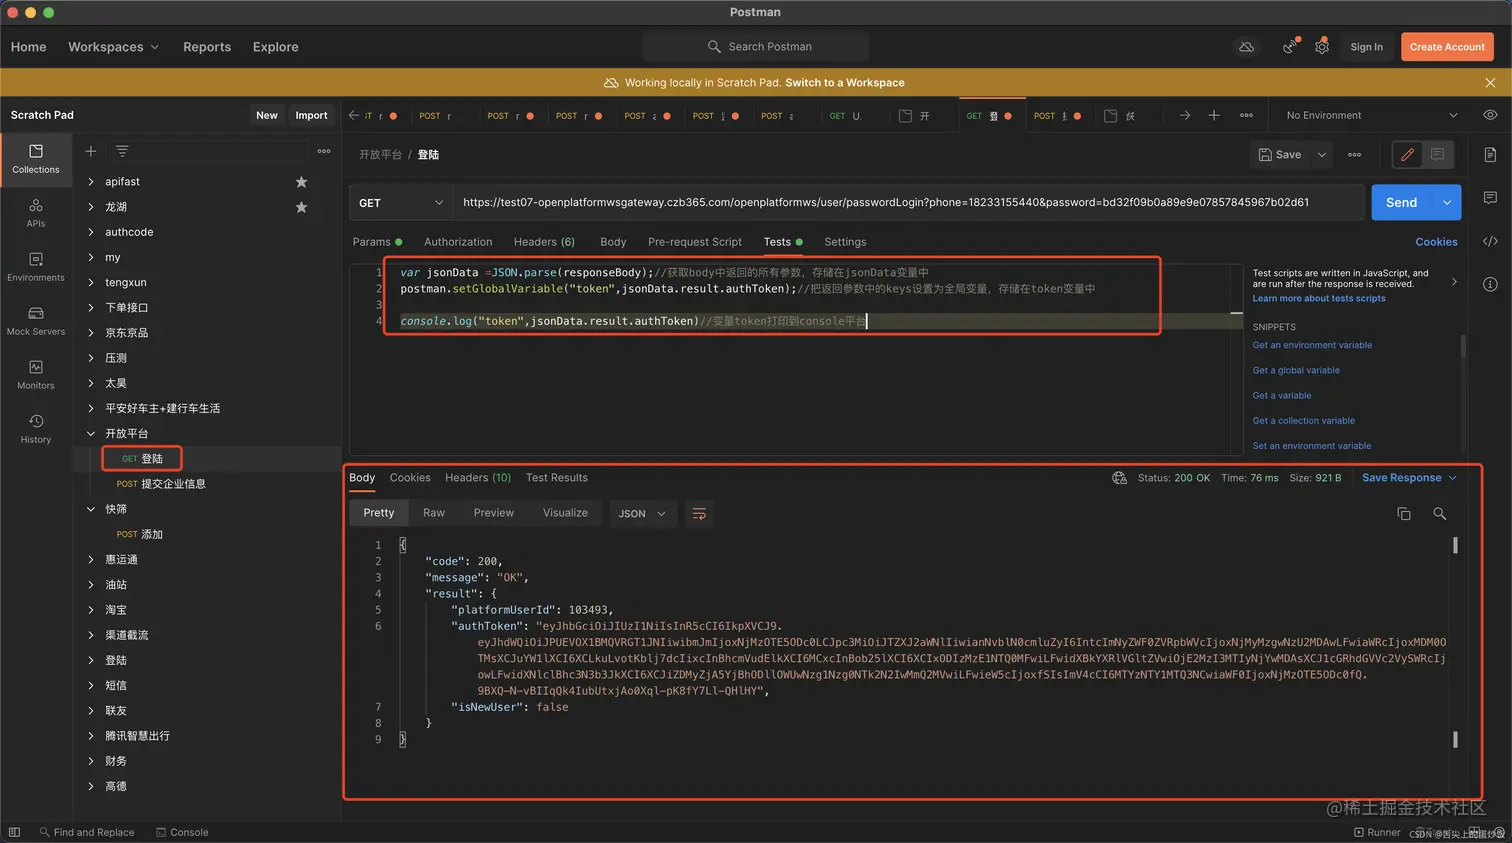The height and width of the screenshot is (843, 1512).
Task: Collapse the 快筛 collection
Action: [91, 509]
